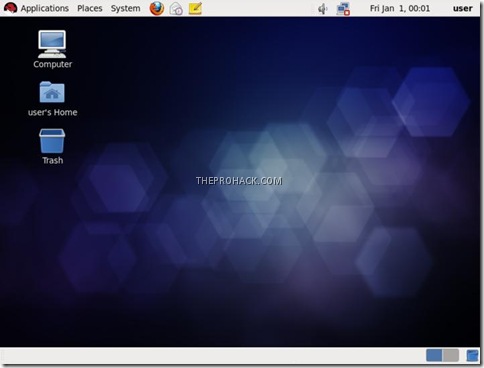Screen dimensions: 484x368
Task: Open the sticky notes launcher icon
Action: coord(195,8)
